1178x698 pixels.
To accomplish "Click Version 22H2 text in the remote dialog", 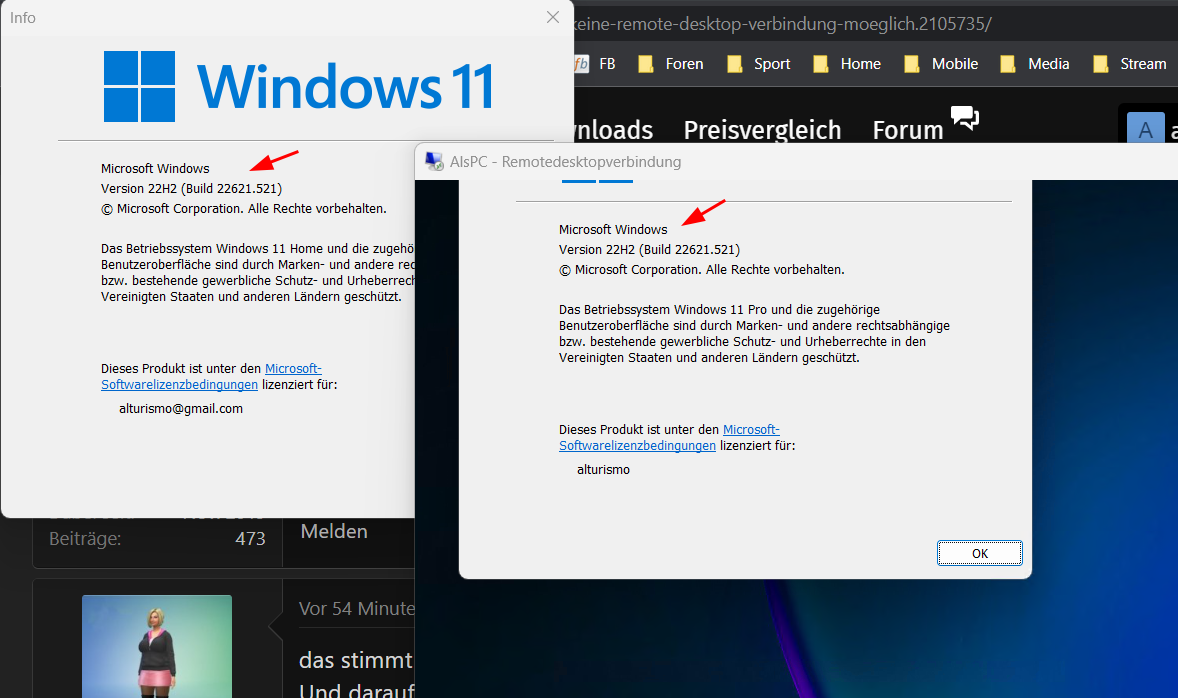I will (649, 249).
